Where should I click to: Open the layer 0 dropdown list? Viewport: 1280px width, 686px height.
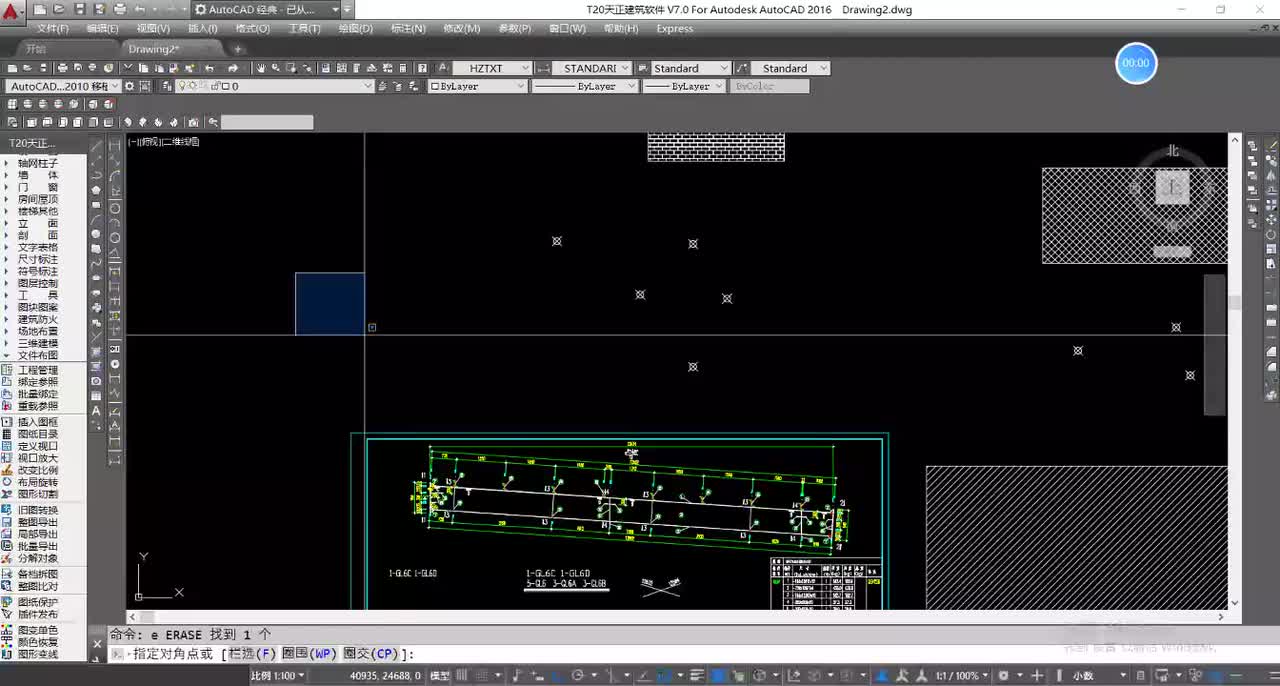(275, 86)
